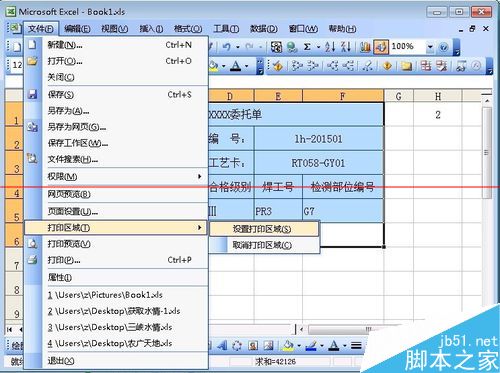Click cell H1 containing 2

438,115
